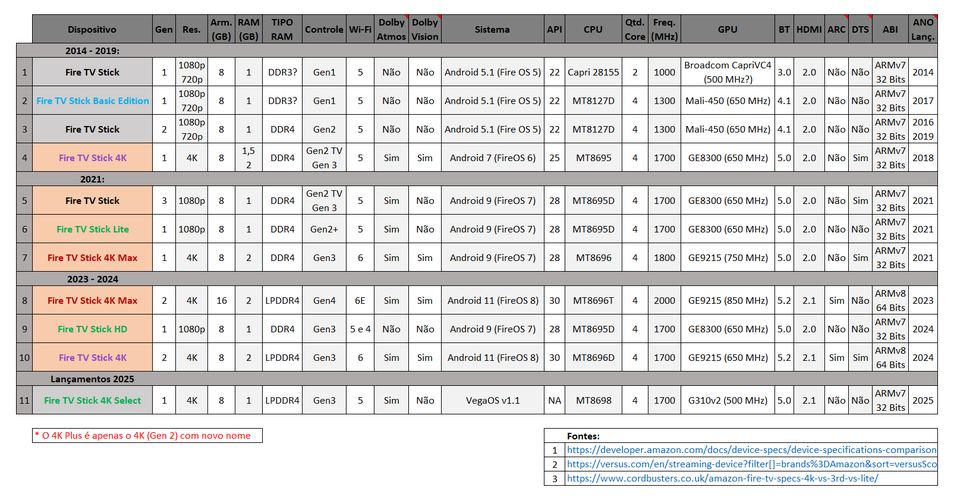This screenshot has width=954, height=500.
Task: Select the VegaOS v1.1 system cell
Action: (x=492, y=401)
